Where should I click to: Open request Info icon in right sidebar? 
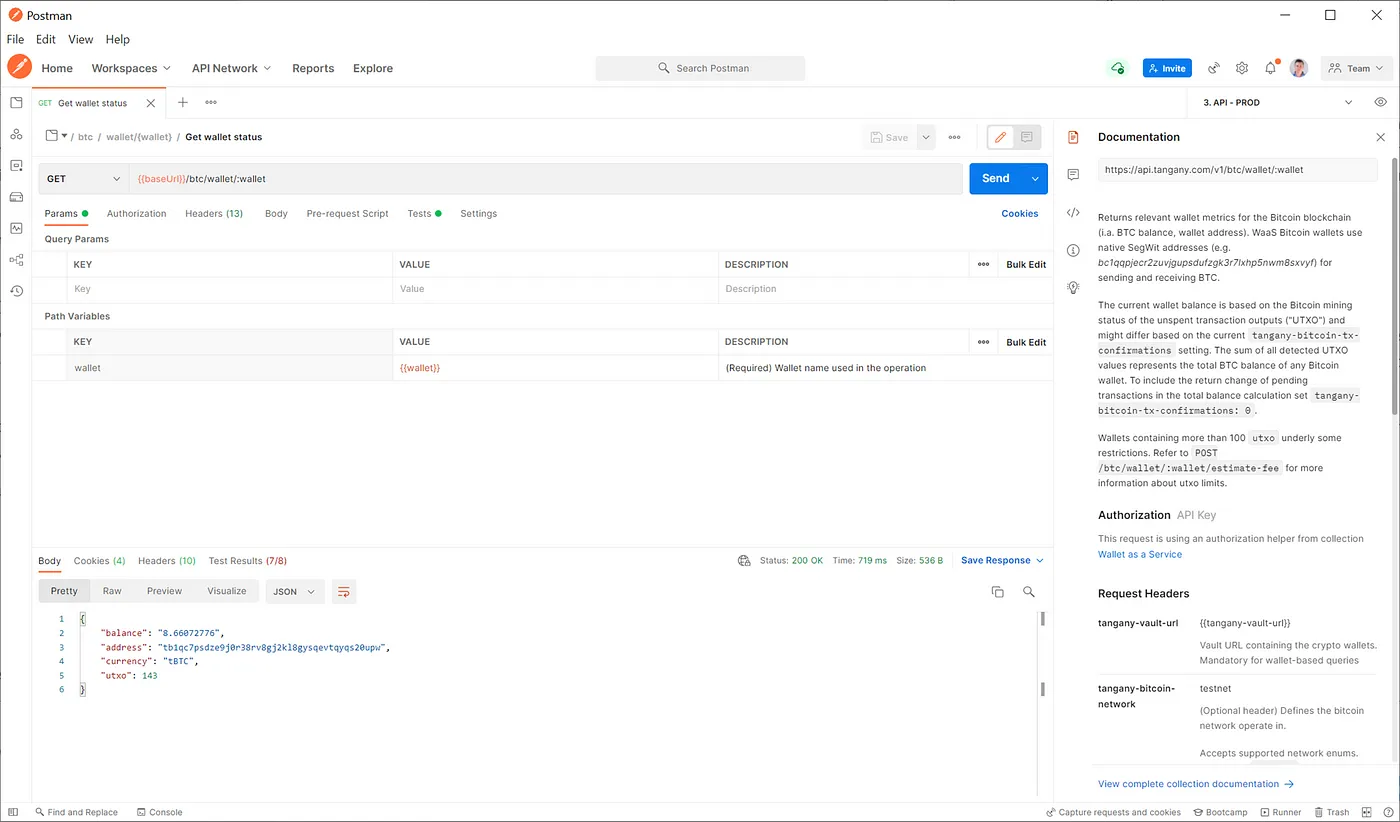pos(1073,250)
